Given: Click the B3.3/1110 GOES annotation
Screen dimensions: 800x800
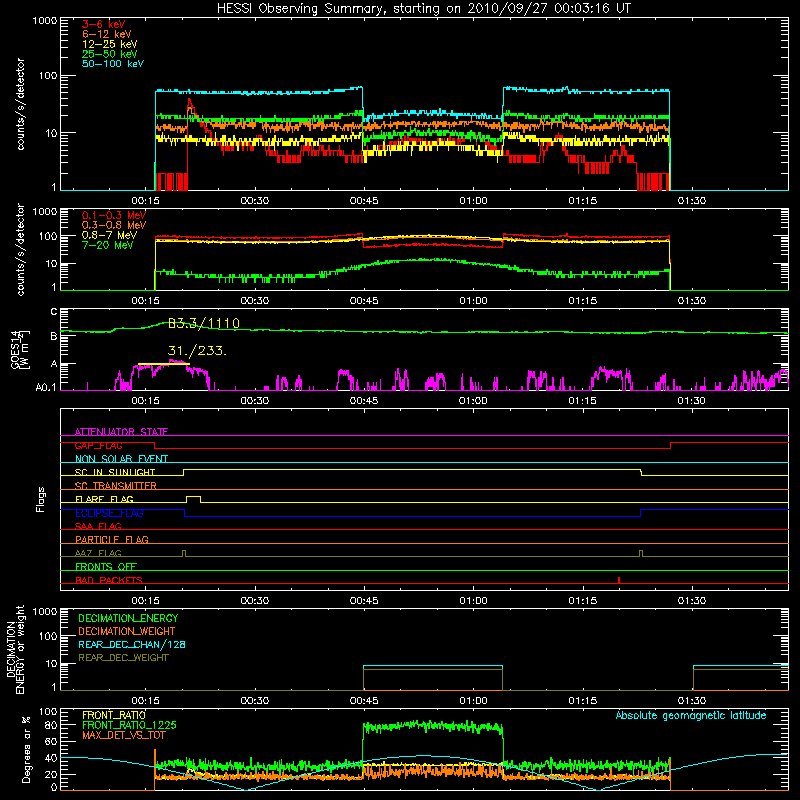Looking at the screenshot, I should (x=204, y=323).
